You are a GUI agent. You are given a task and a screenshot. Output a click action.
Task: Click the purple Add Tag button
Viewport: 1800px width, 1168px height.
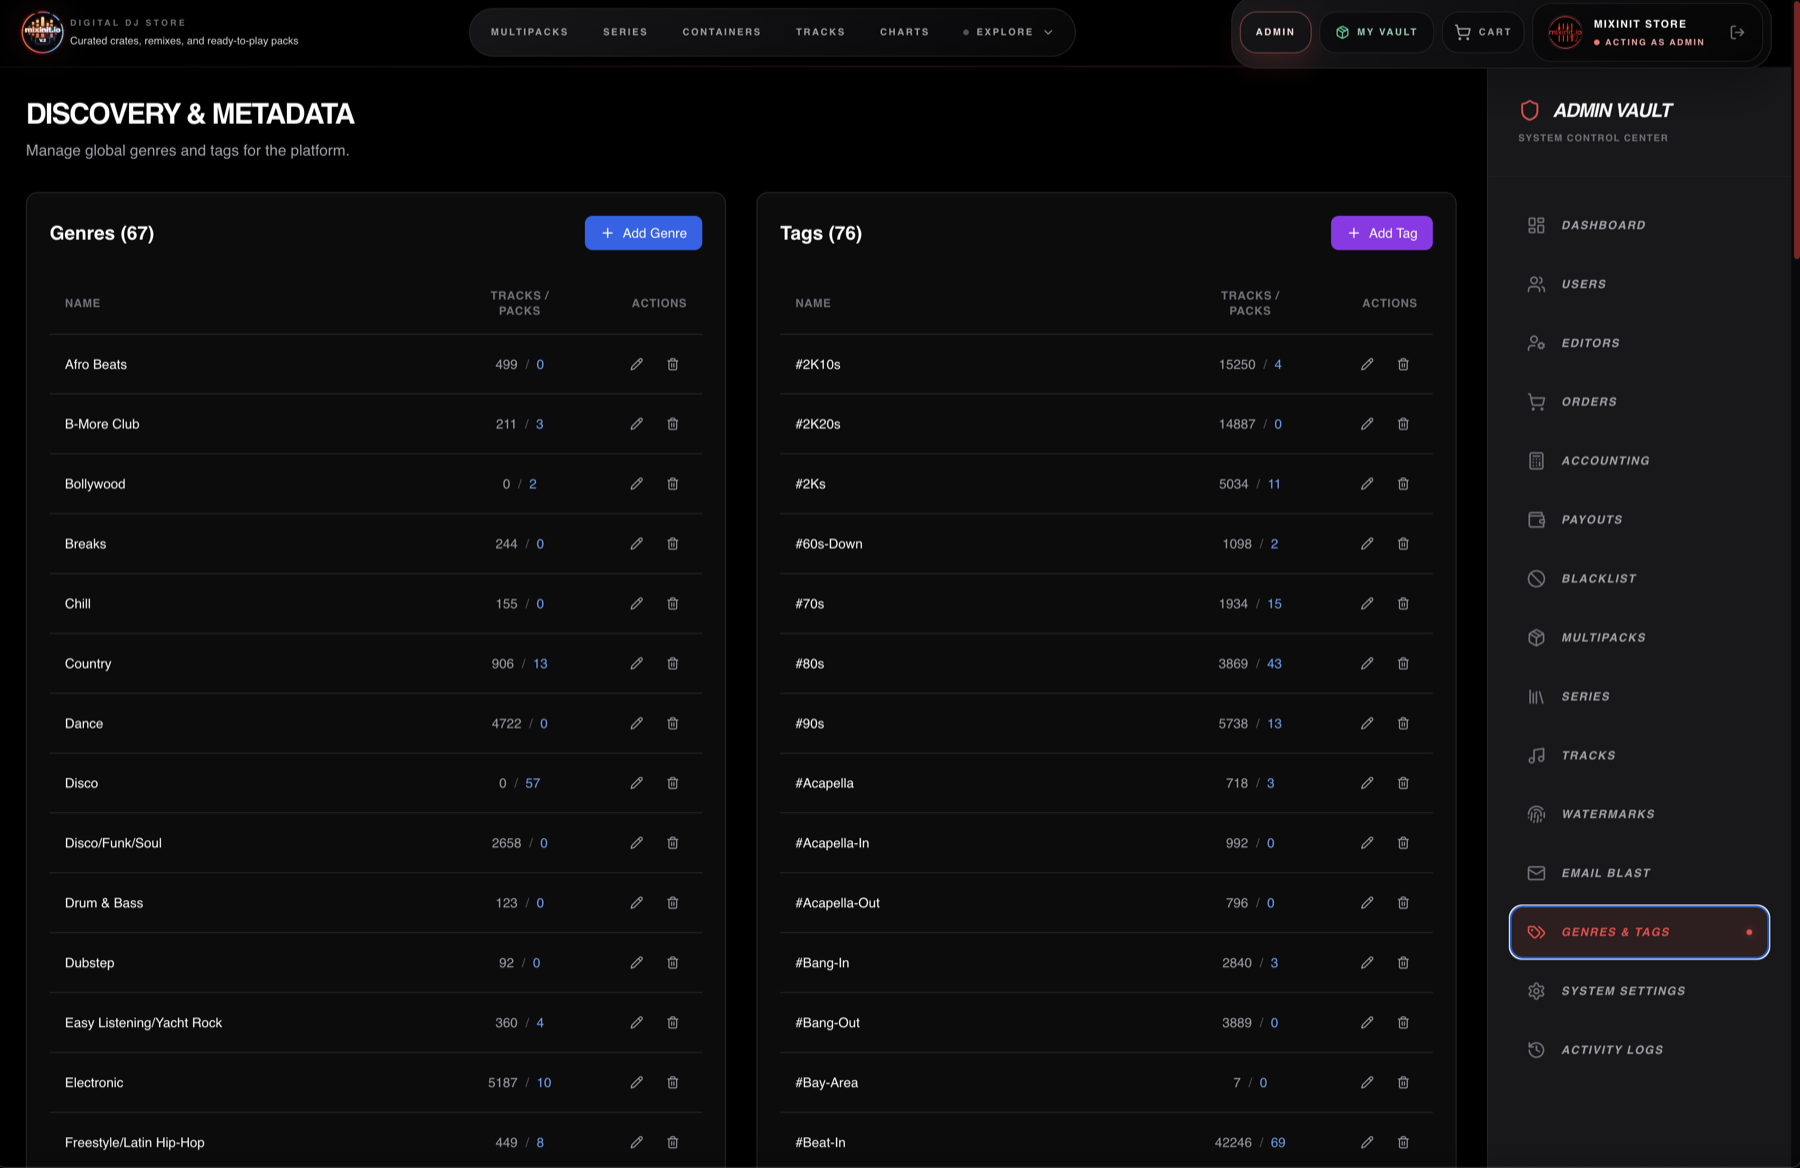click(1382, 233)
